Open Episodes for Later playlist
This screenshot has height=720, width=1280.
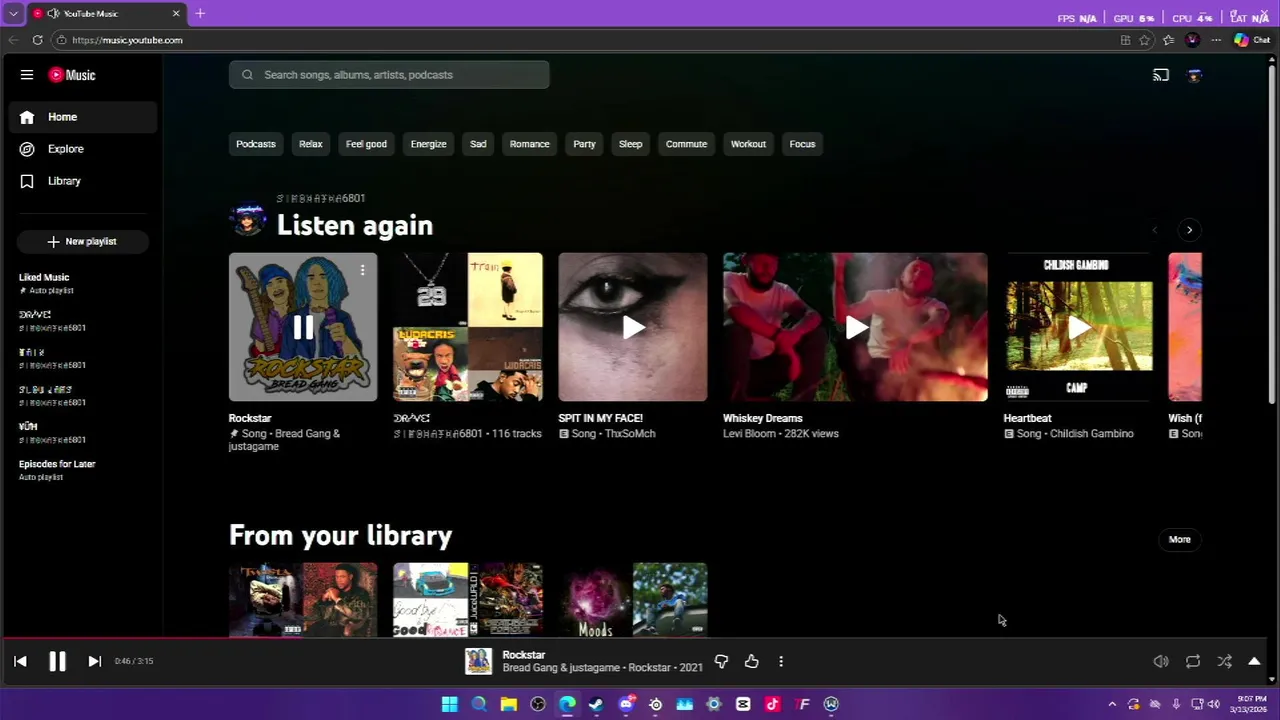[84, 470]
